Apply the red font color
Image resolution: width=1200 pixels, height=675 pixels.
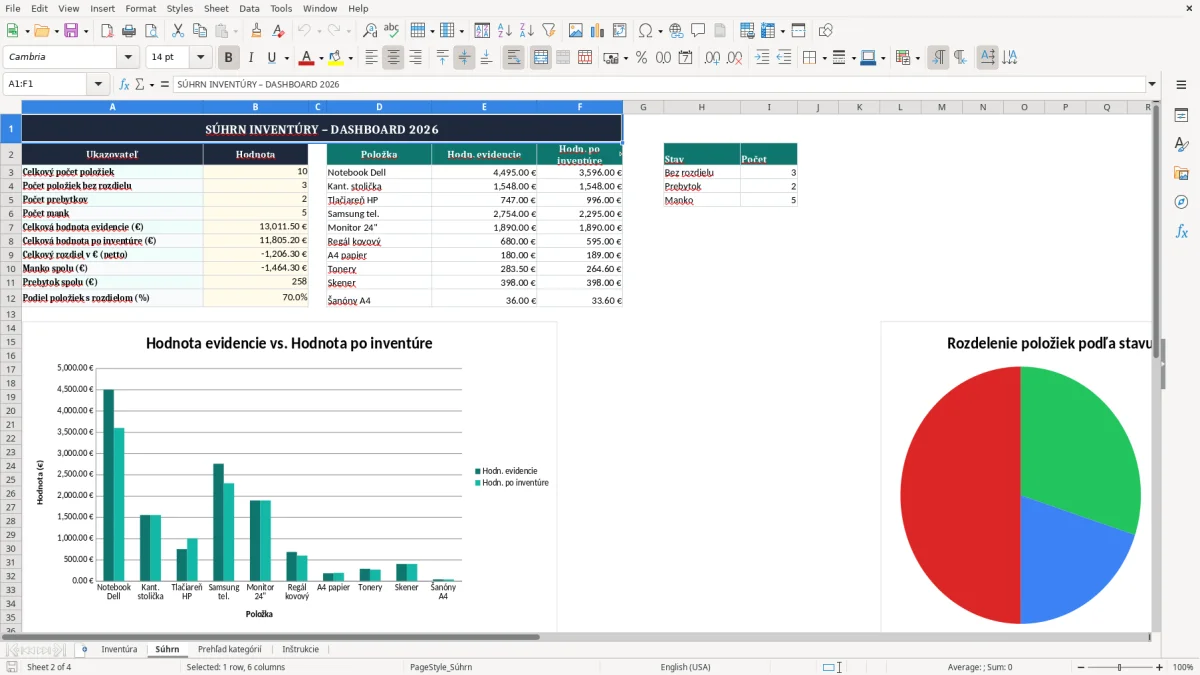point(306,58)
